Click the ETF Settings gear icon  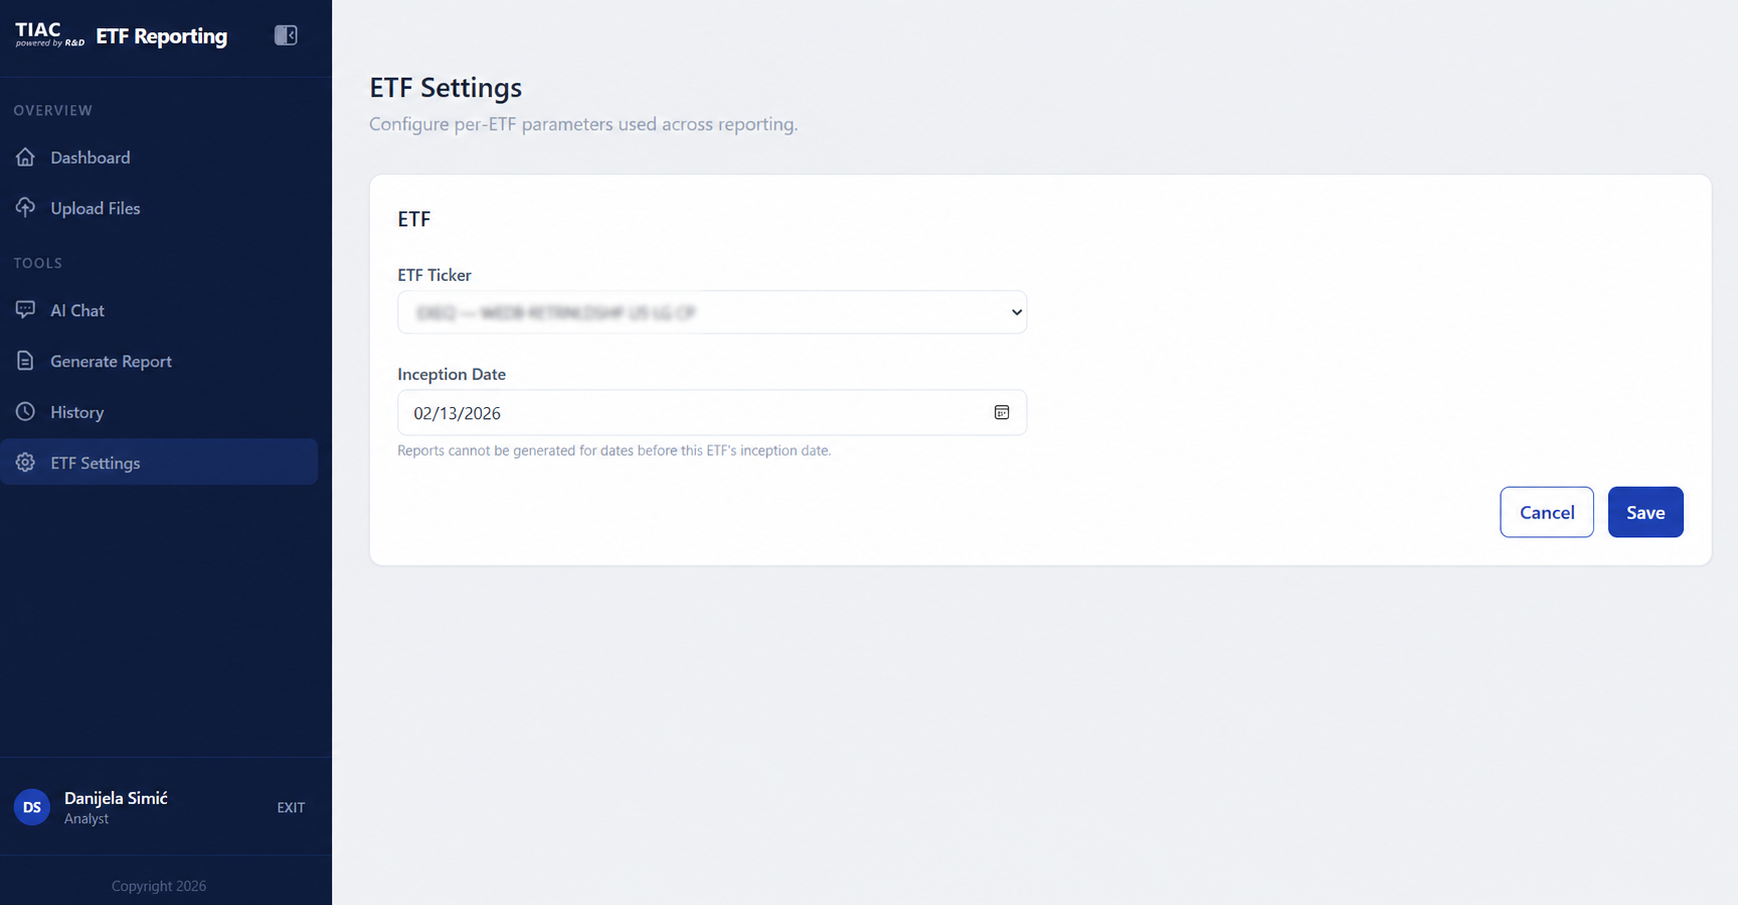(26, 463)
